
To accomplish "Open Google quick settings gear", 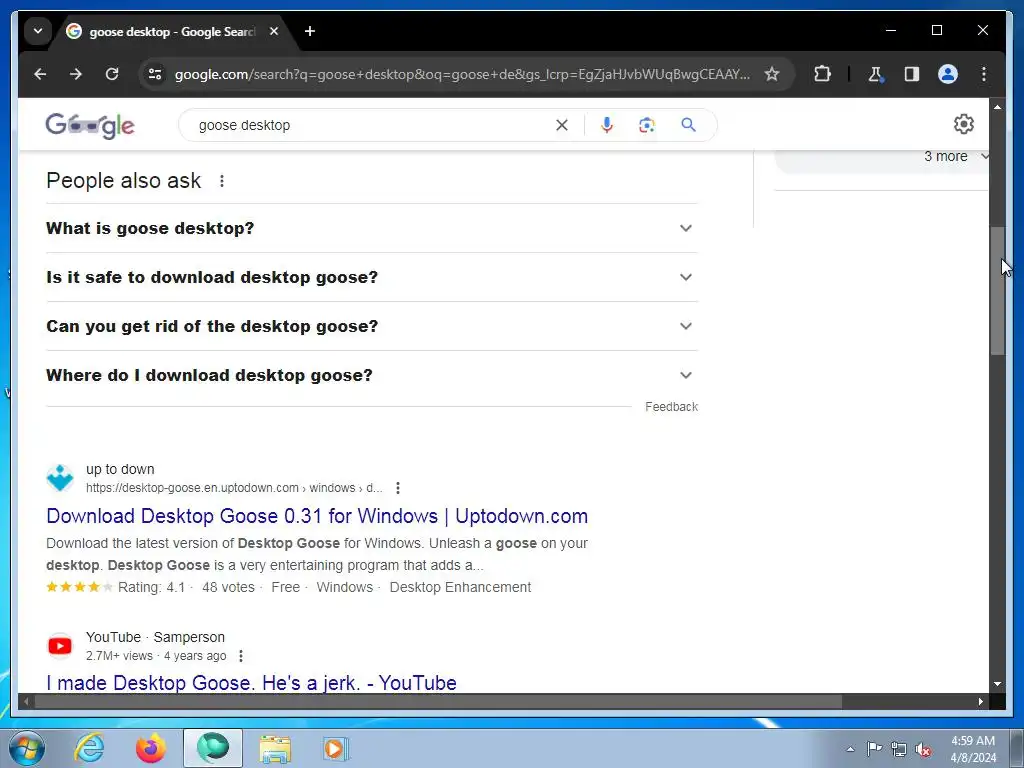I will [964, 124].
